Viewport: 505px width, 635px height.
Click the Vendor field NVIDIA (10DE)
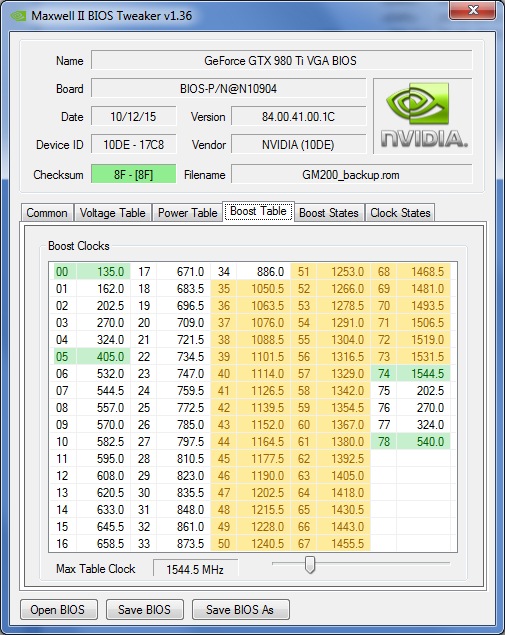pos(298,145)
